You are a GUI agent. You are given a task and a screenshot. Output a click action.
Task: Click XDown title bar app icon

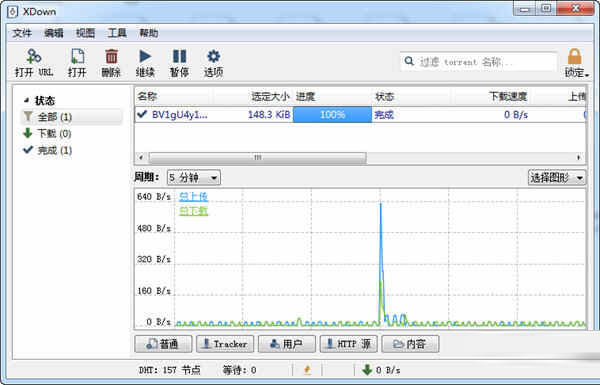coord(13,11)
